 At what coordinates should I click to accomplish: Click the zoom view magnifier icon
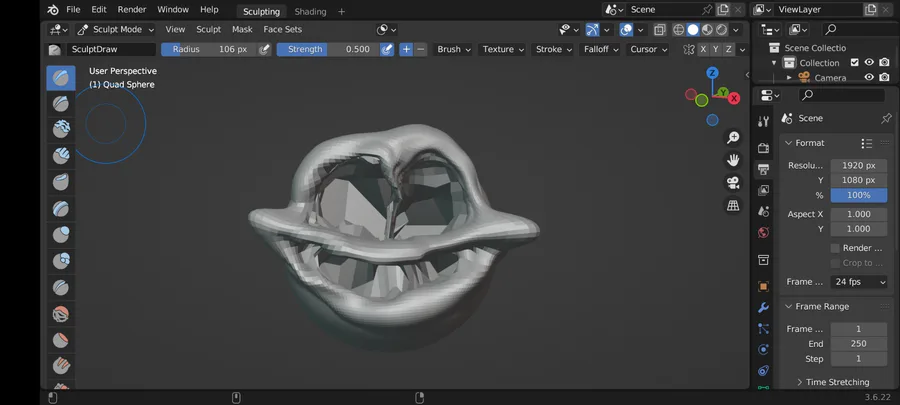pyautogui.click(x=733, y=137)
